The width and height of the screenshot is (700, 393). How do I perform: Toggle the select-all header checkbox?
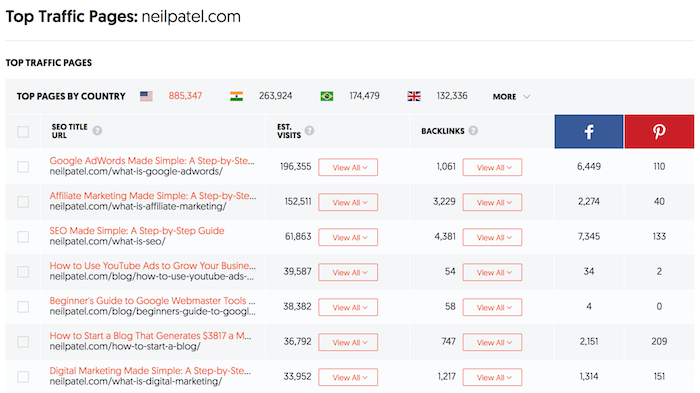[x=23, y=132]
